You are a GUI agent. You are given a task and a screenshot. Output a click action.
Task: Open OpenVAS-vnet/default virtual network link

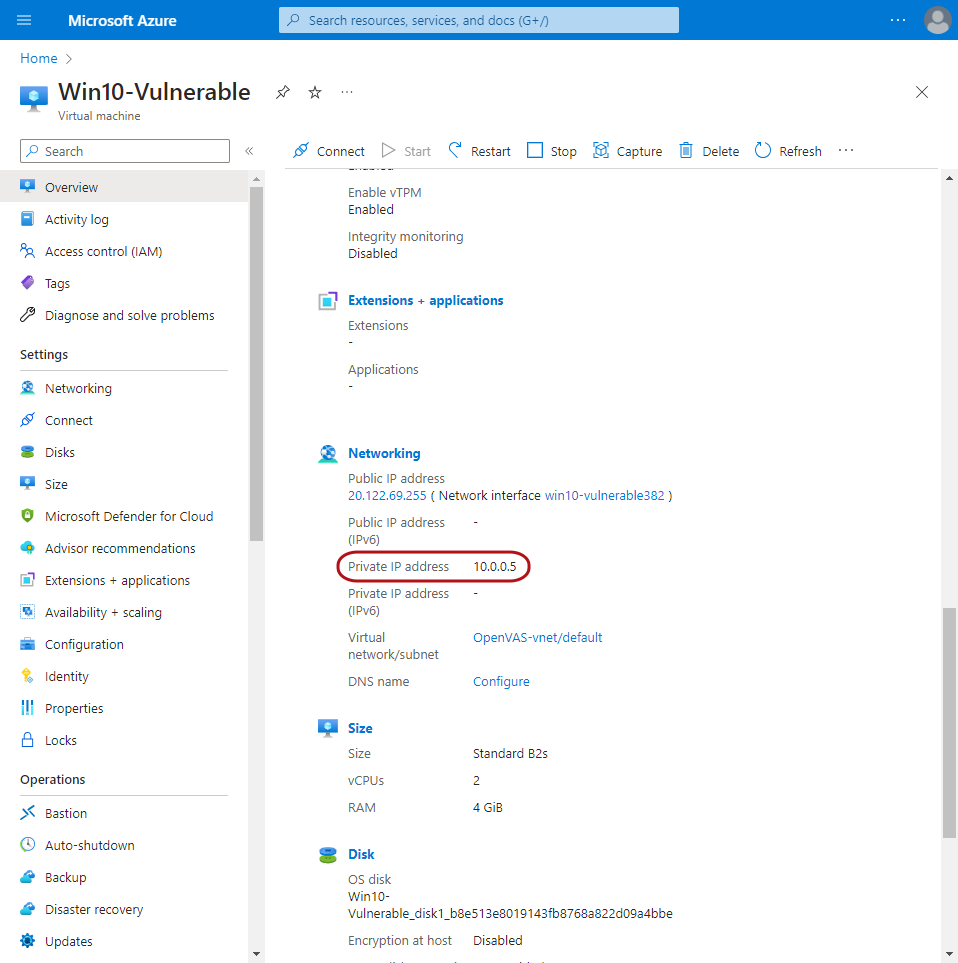point(537,637)
